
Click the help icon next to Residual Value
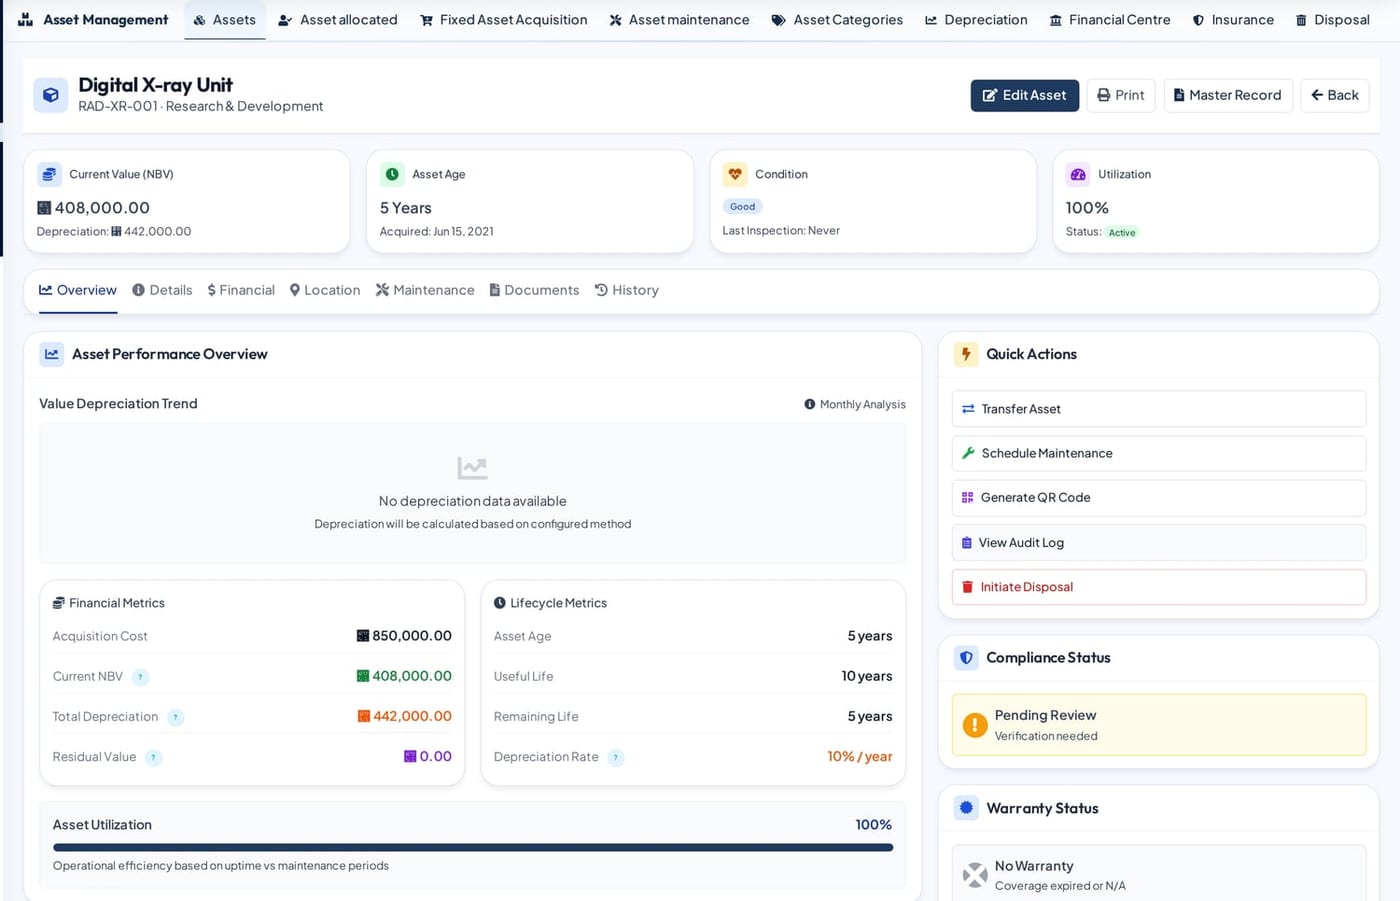coord(154,757)
